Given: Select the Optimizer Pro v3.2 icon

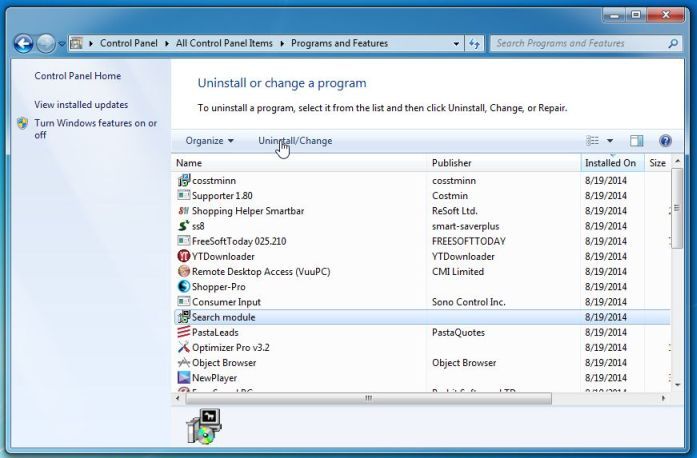Looking at the screenshot, I should 184,347.
